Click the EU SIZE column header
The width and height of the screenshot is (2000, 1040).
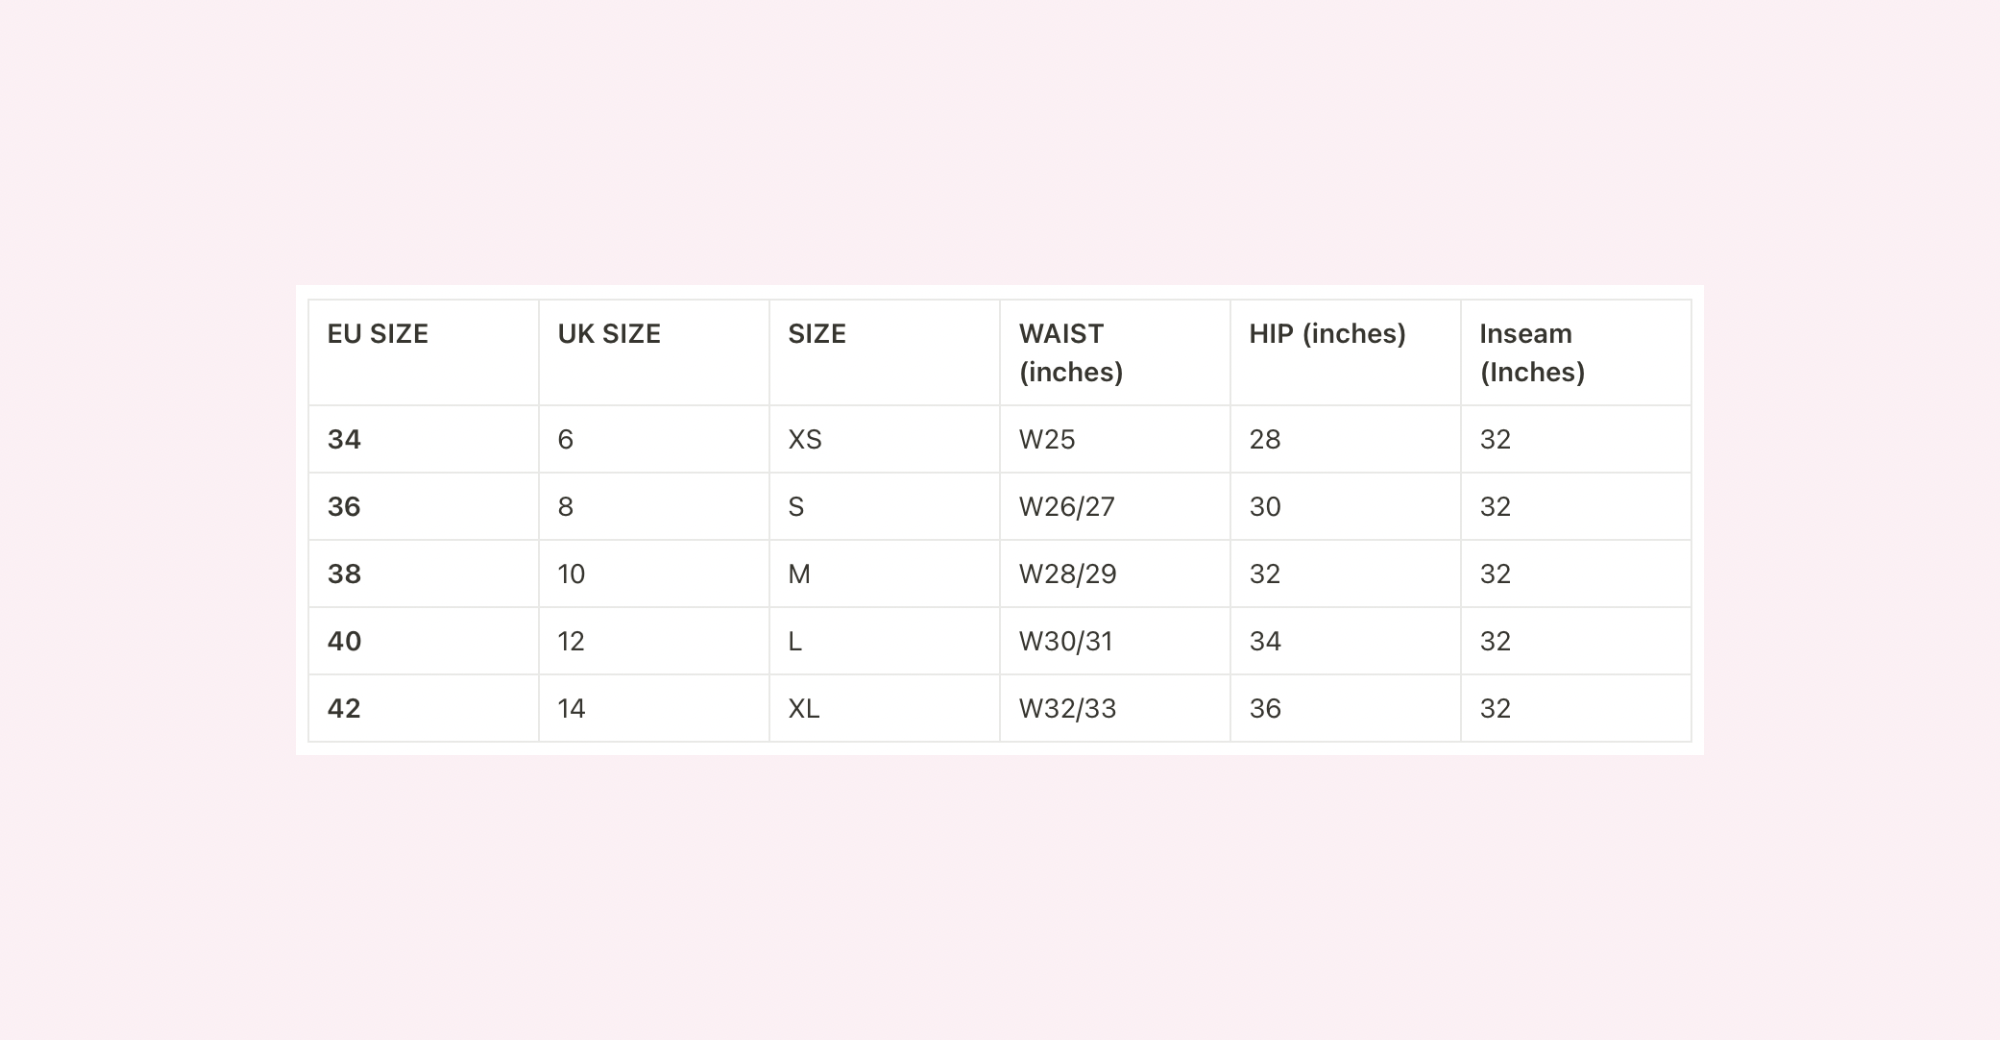[378, 334]
